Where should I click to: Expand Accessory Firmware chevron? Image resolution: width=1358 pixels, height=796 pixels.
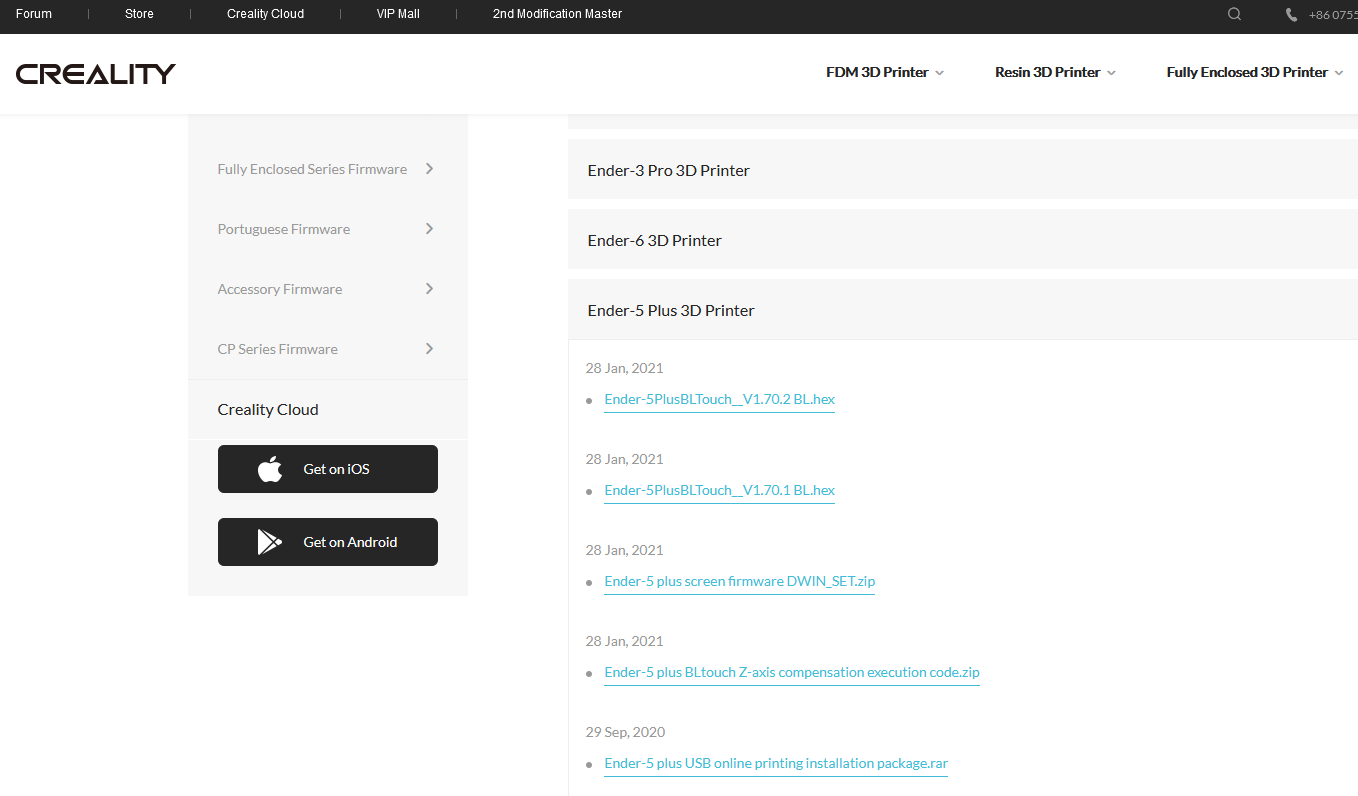pyautogui.click(x=429, y=289)
